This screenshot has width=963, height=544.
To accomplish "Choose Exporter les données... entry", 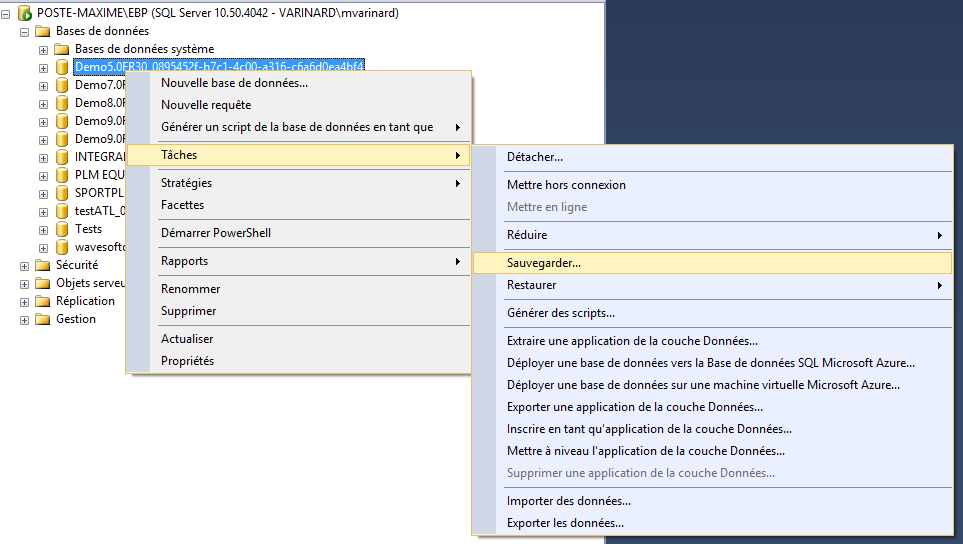I will [x=712, y=523].
